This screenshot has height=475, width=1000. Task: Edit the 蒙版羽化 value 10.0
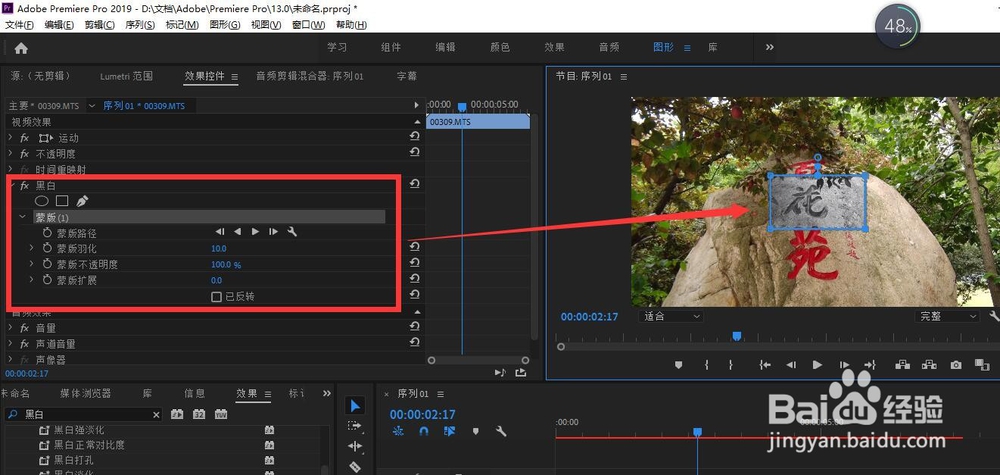(x=219, y=249)
